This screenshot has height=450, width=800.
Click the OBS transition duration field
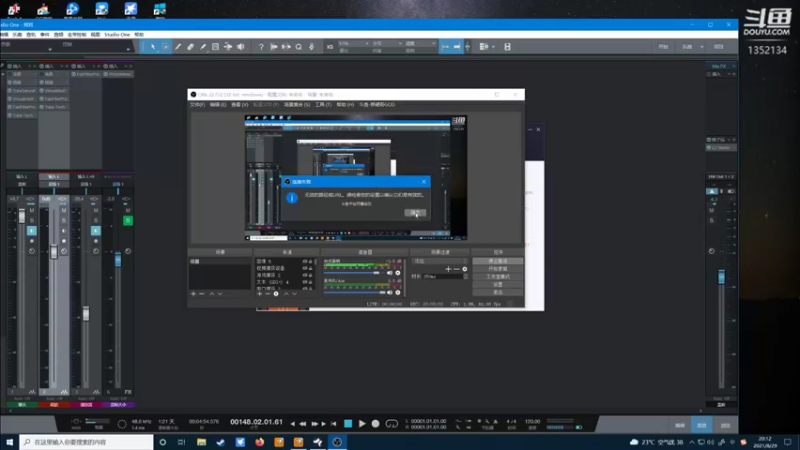pyautogui.click(x=443, y=277)
